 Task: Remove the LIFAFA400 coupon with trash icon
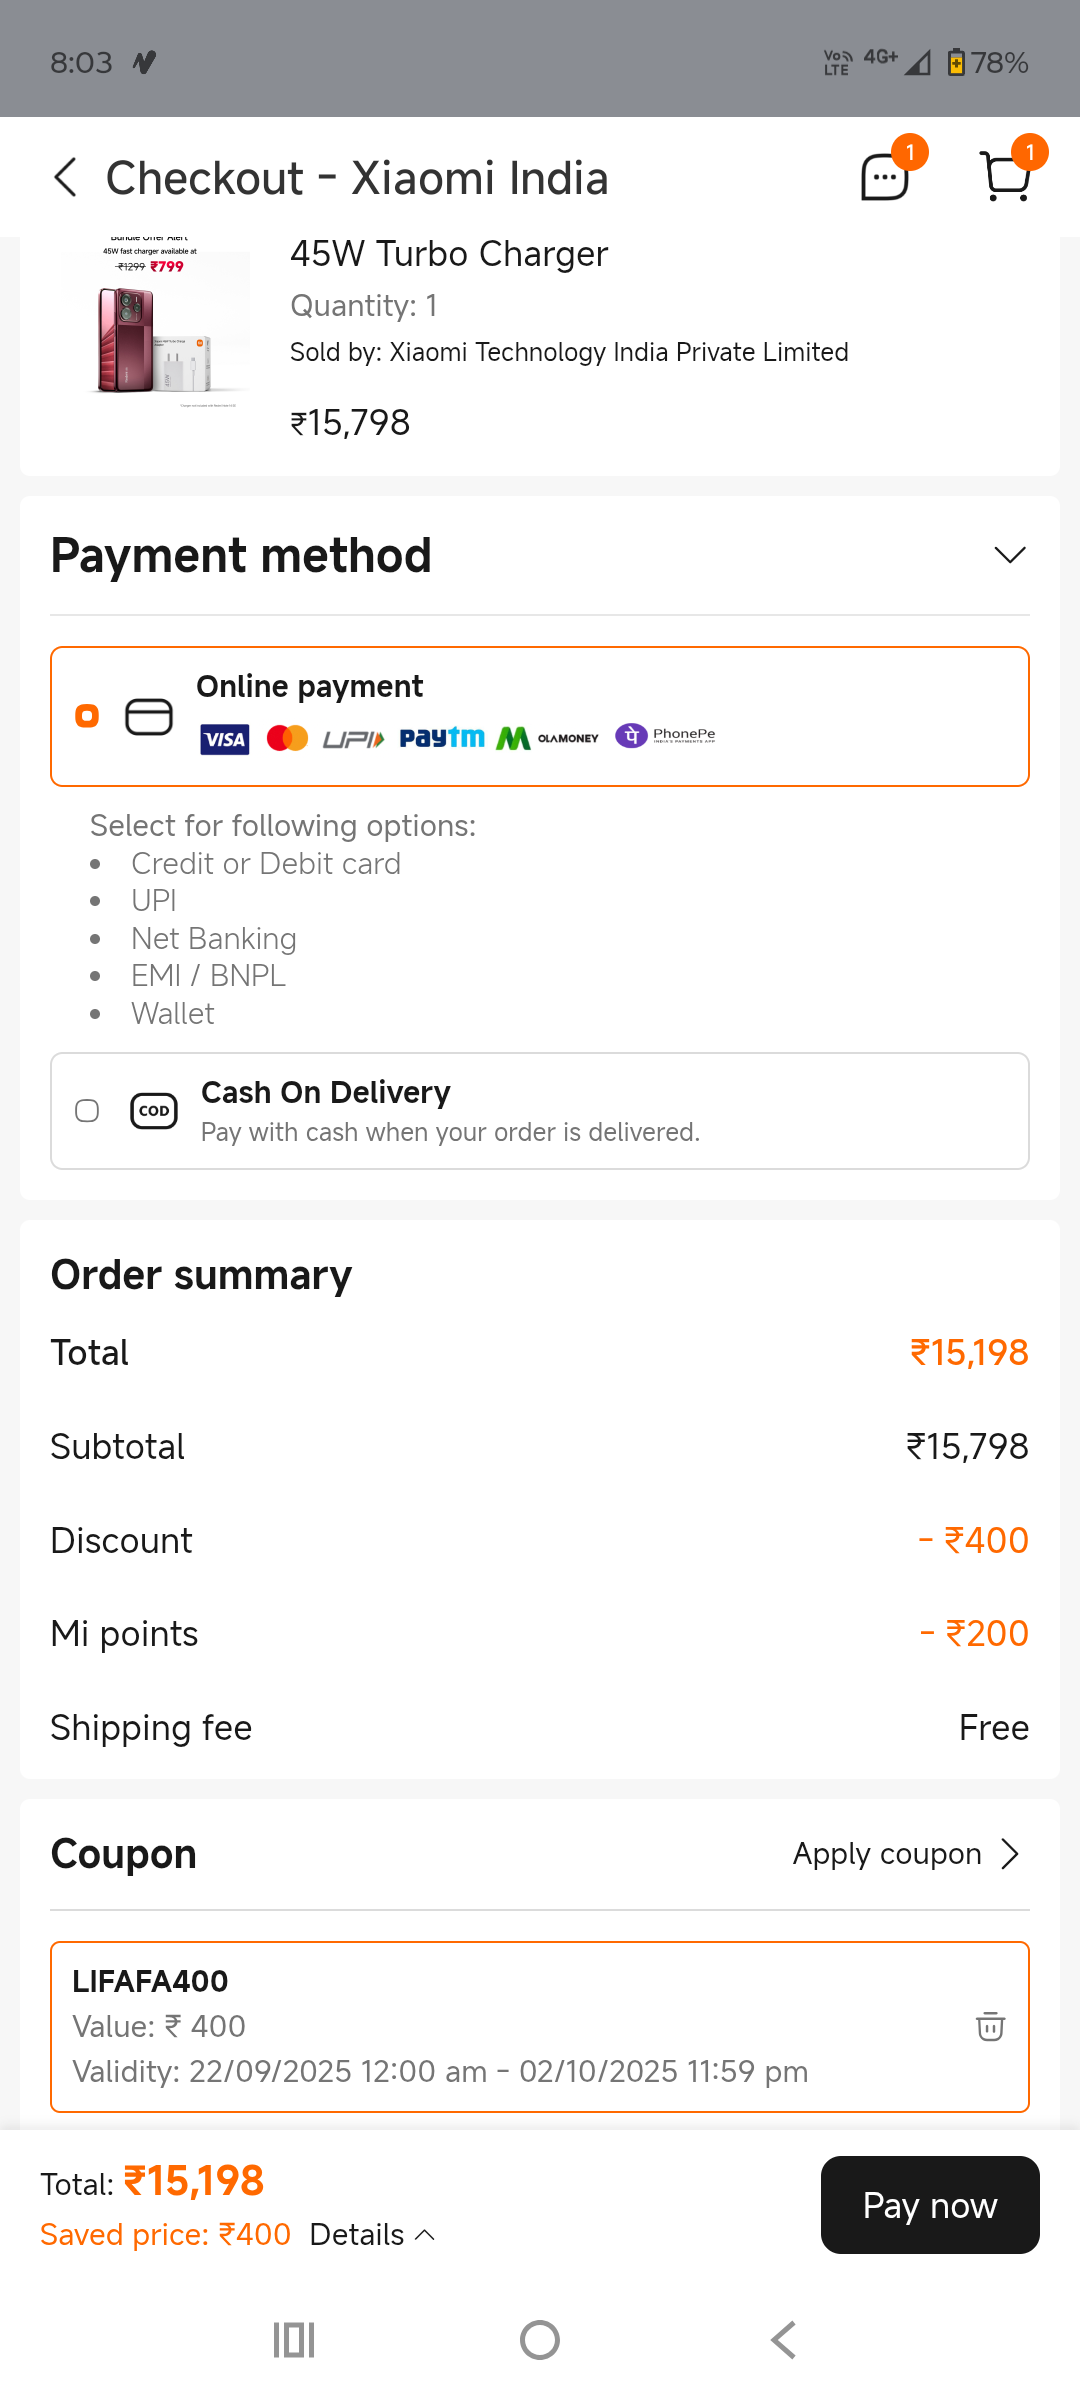pyautogui.click(x=990, y=2026)
